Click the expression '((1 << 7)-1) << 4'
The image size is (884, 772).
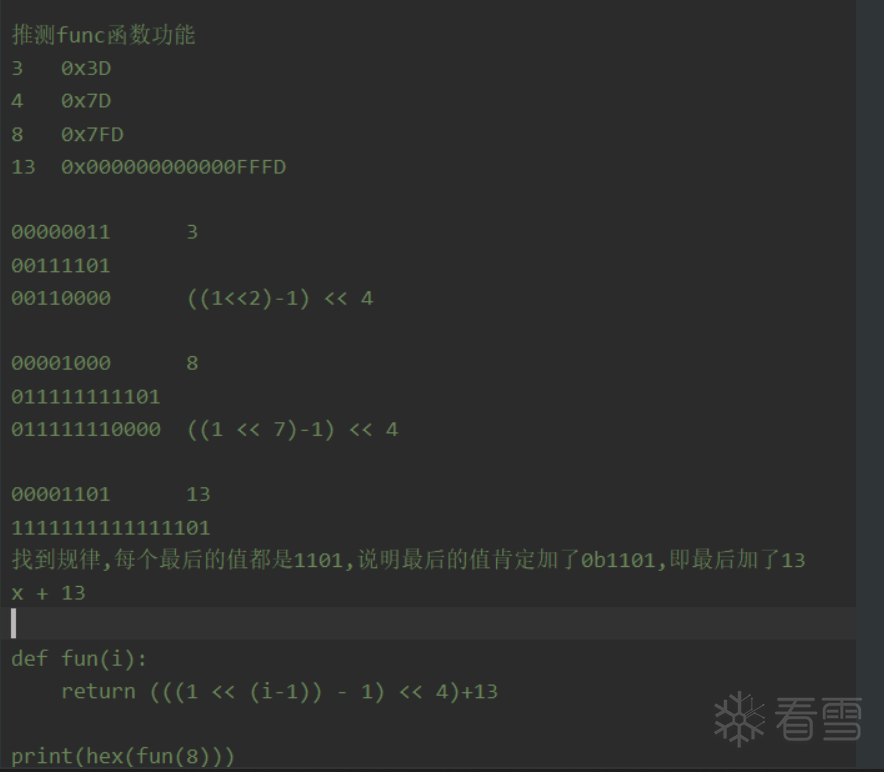point(292,429)
